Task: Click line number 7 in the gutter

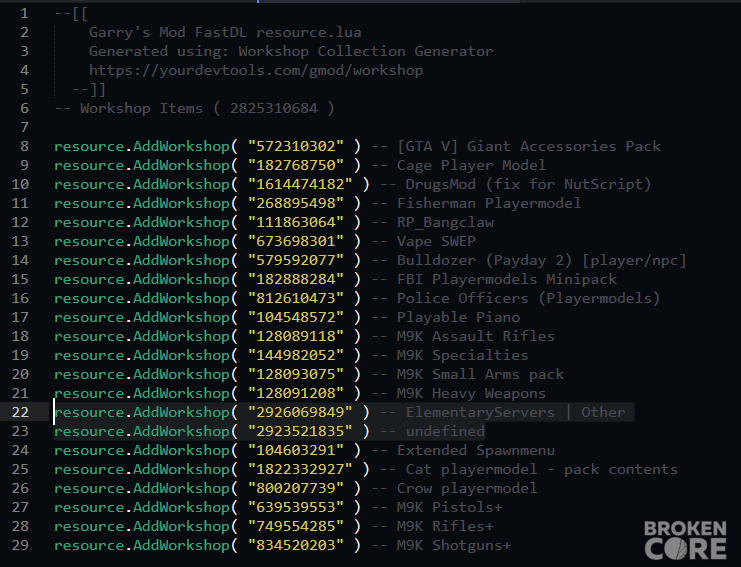Action: click(24, 127)
